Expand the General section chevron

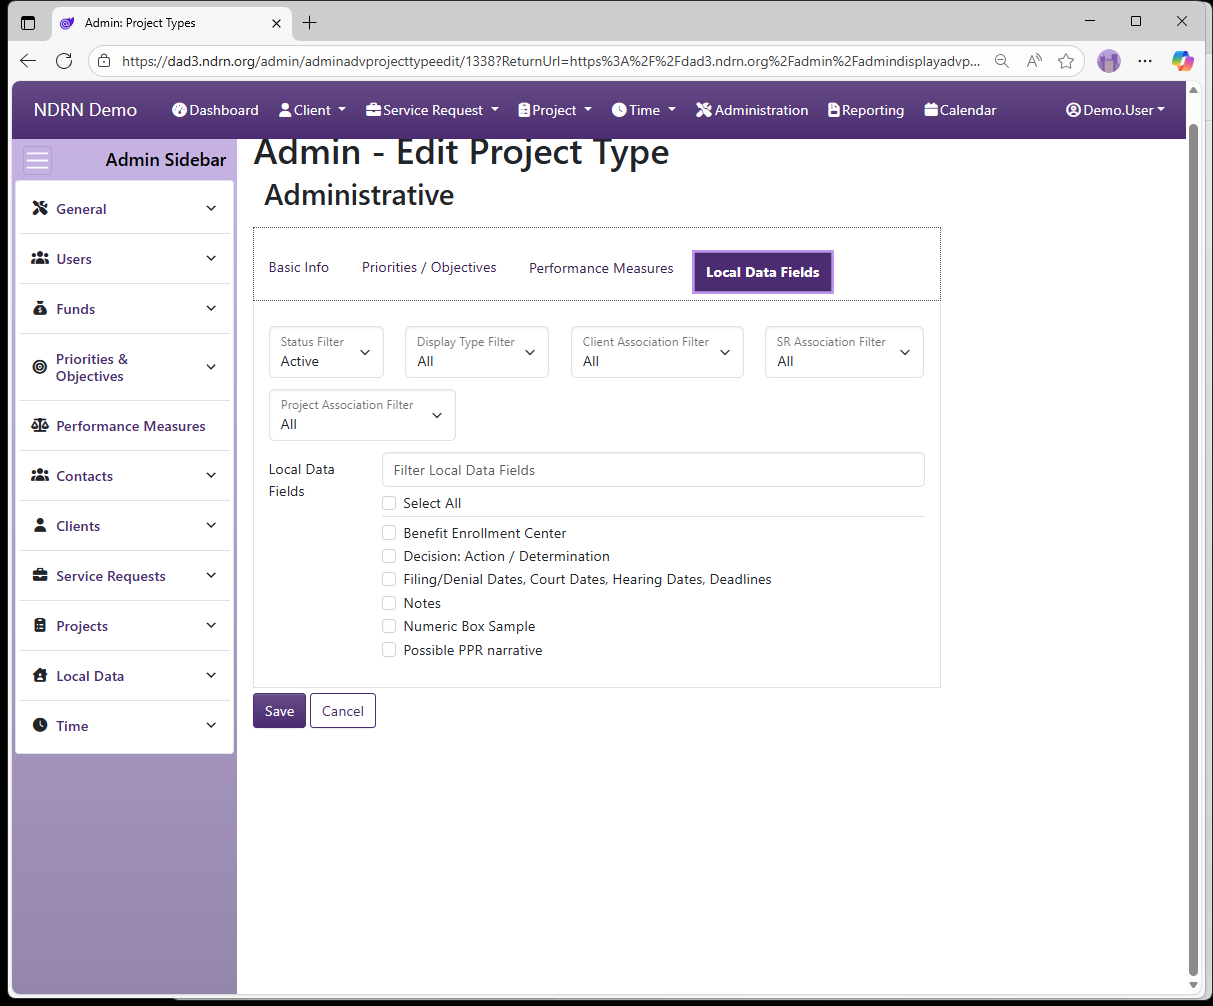coord(211,208)
